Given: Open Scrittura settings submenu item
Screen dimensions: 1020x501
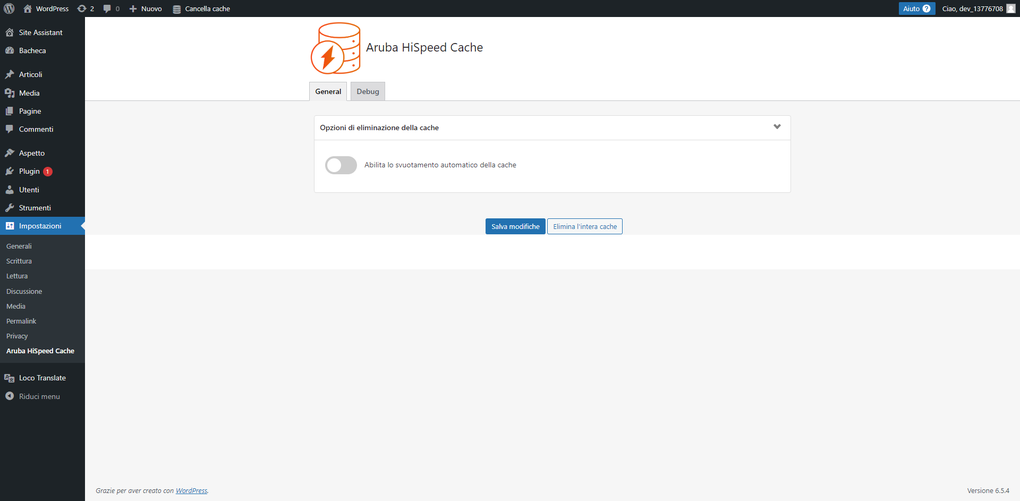Looking at the screenshot, I should point(19,261).
